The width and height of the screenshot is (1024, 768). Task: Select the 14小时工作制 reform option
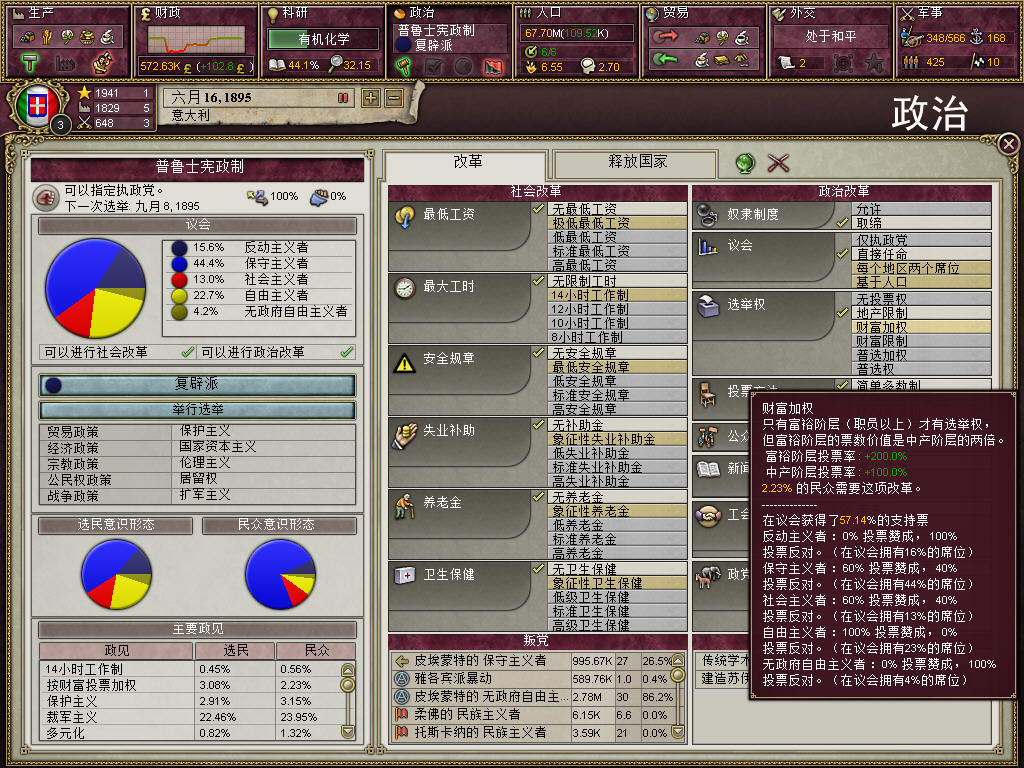[x=617, y=295]
